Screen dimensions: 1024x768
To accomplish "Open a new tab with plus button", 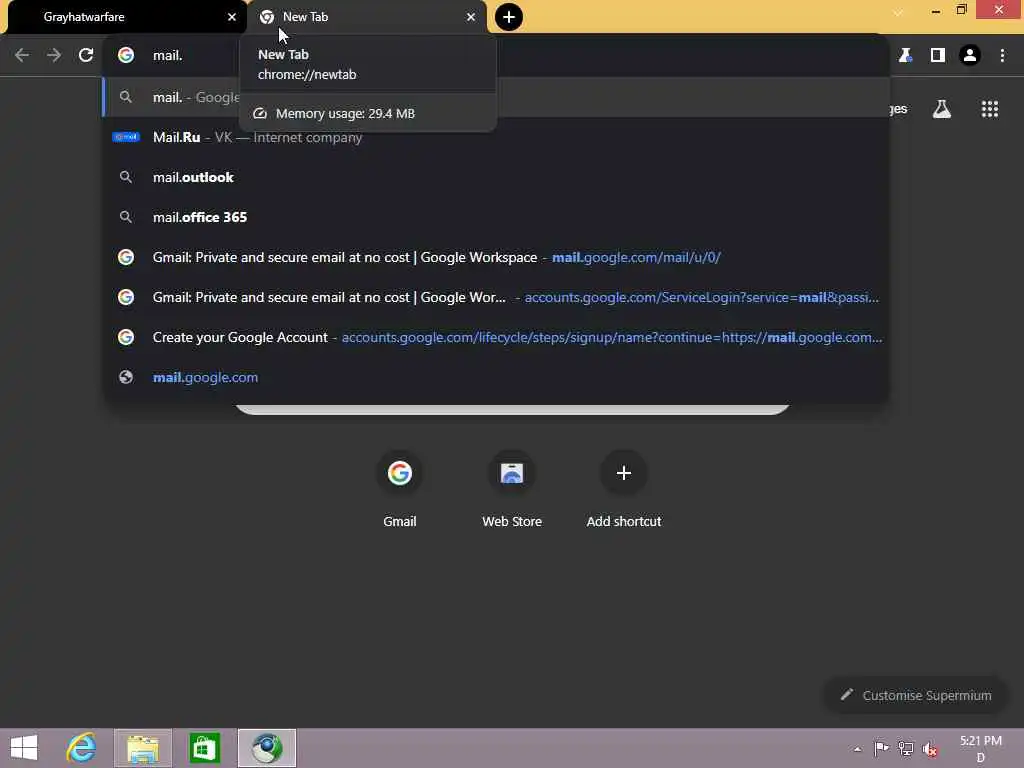I will point(508,17).
